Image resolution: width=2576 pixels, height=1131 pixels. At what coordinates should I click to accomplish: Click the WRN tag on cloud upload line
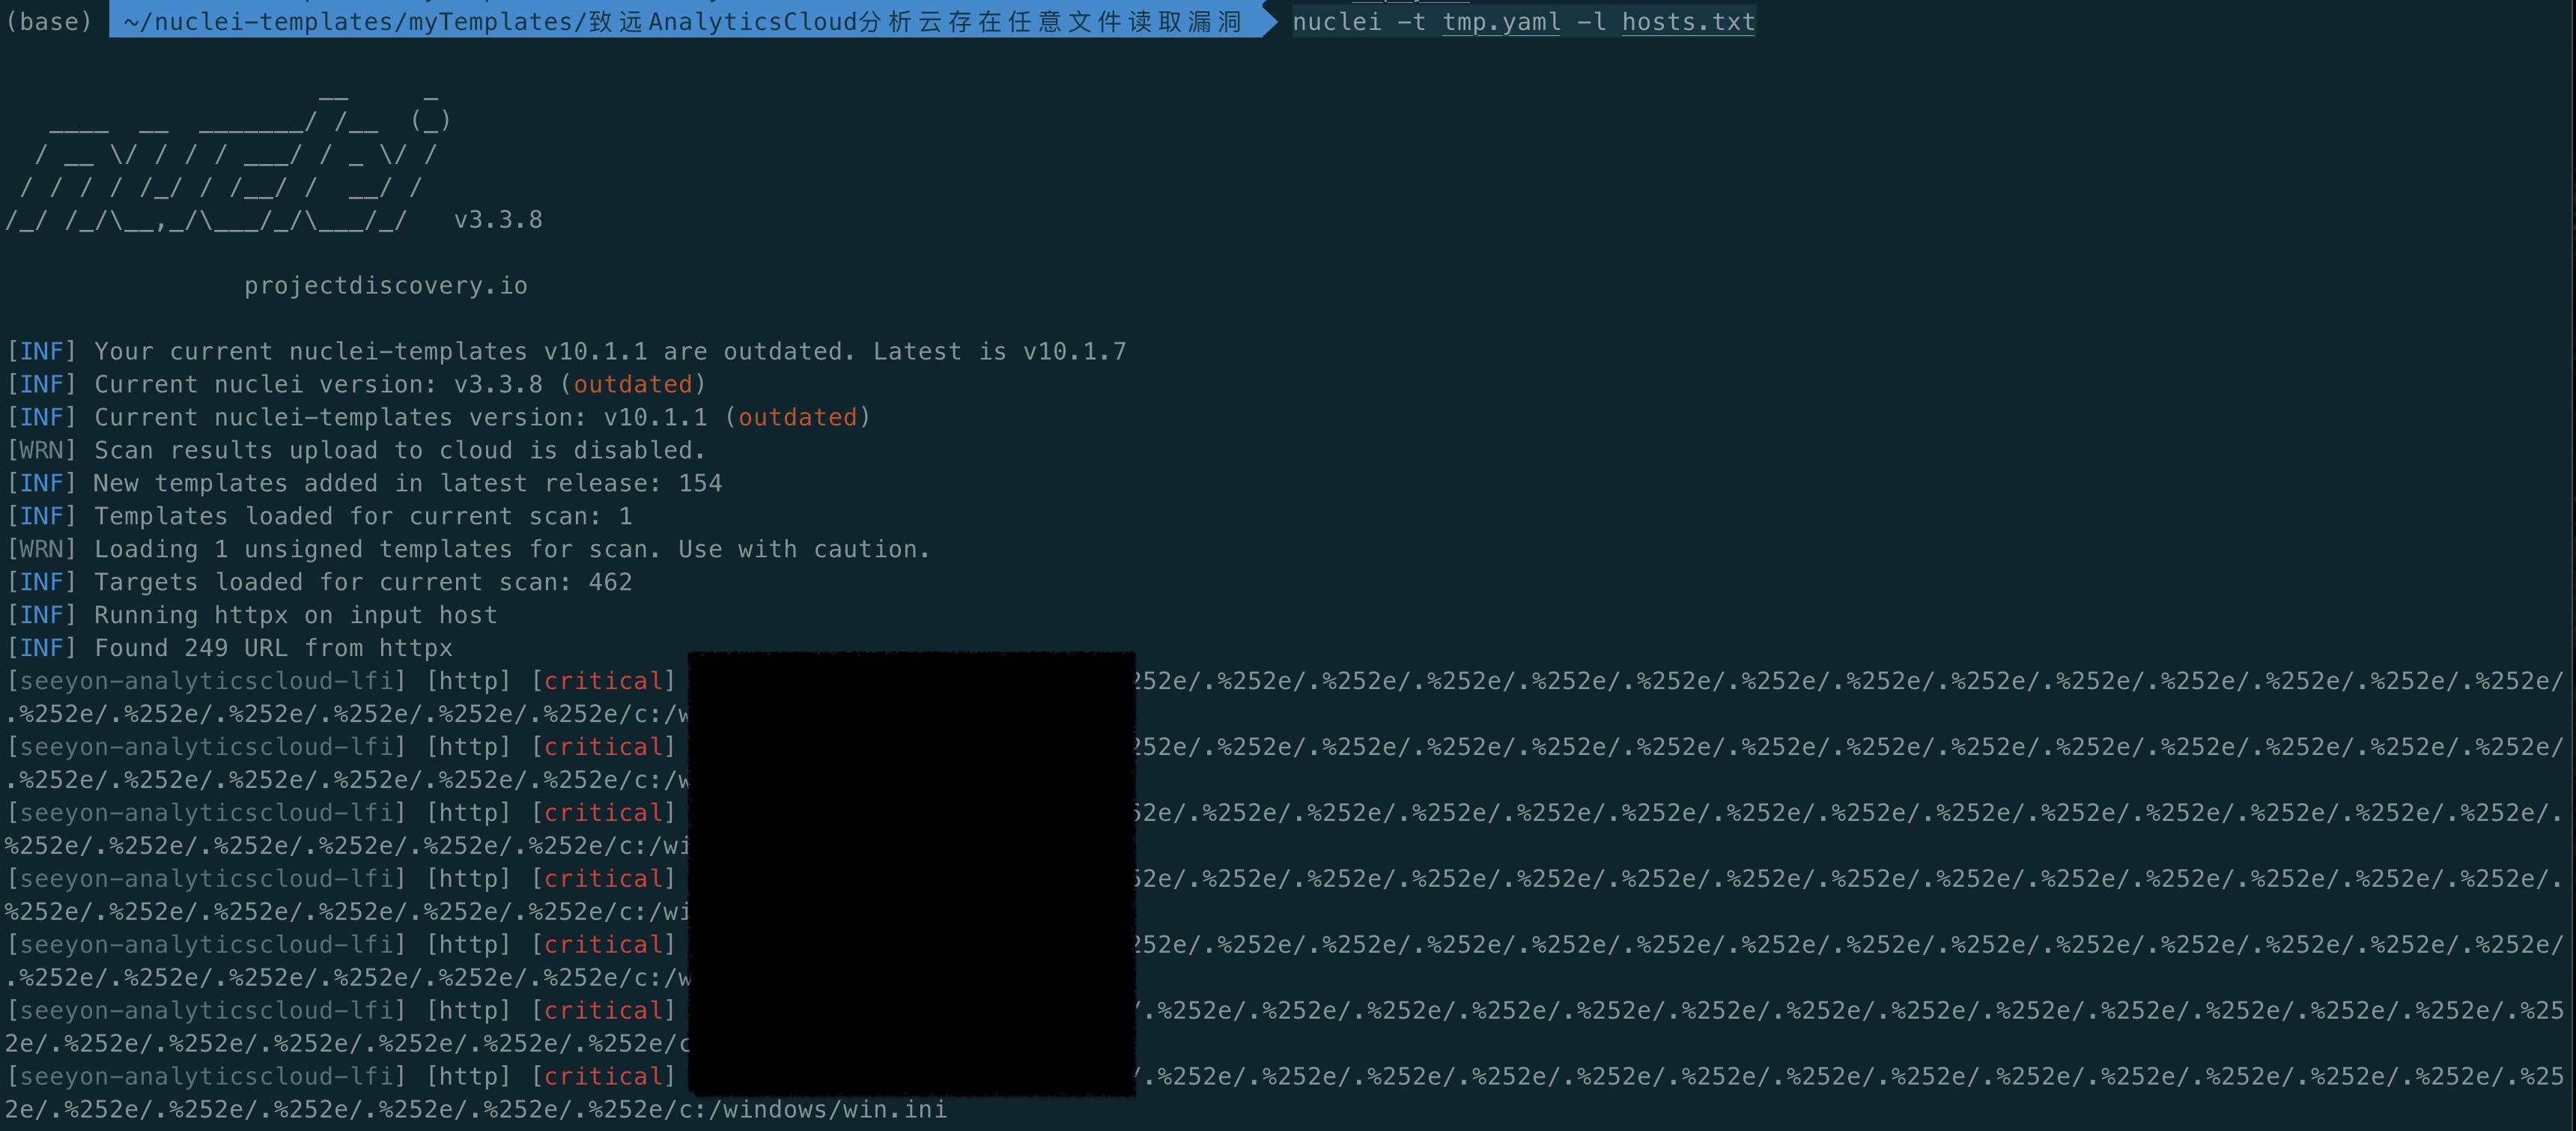pyautogui.click(x=41, y=450)
